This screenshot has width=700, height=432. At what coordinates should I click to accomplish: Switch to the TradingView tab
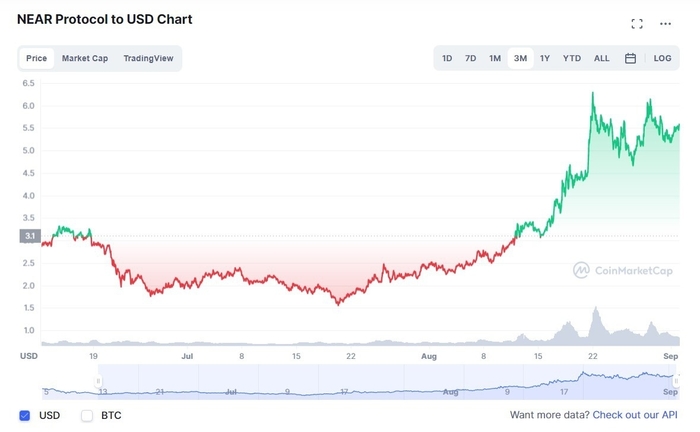[148, 58]
